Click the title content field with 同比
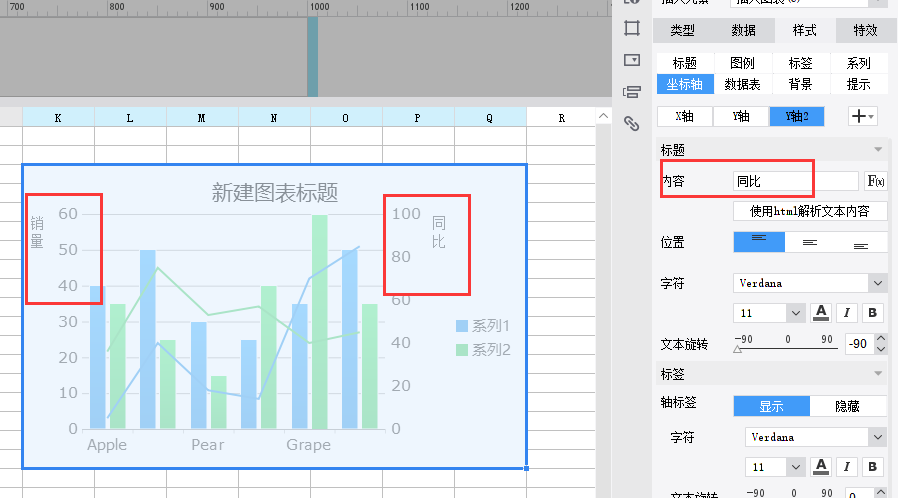 point(795,181)
